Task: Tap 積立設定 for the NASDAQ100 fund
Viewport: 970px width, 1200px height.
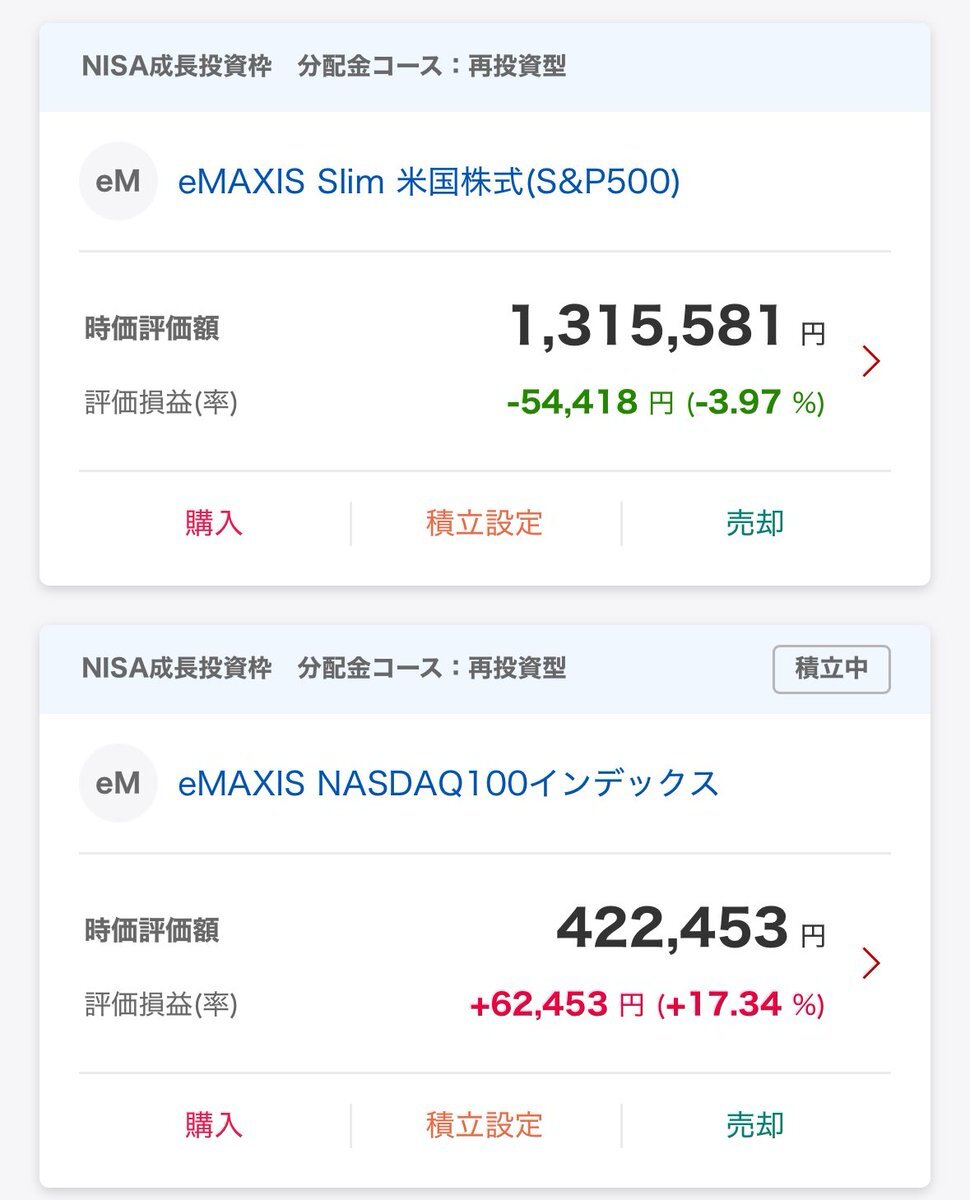Action: [x=485, y=1125]
